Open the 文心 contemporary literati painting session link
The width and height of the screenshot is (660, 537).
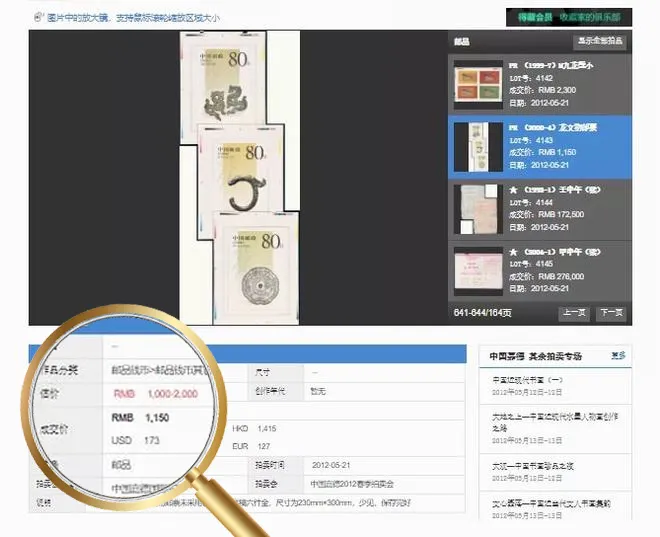tap(551, 503)
